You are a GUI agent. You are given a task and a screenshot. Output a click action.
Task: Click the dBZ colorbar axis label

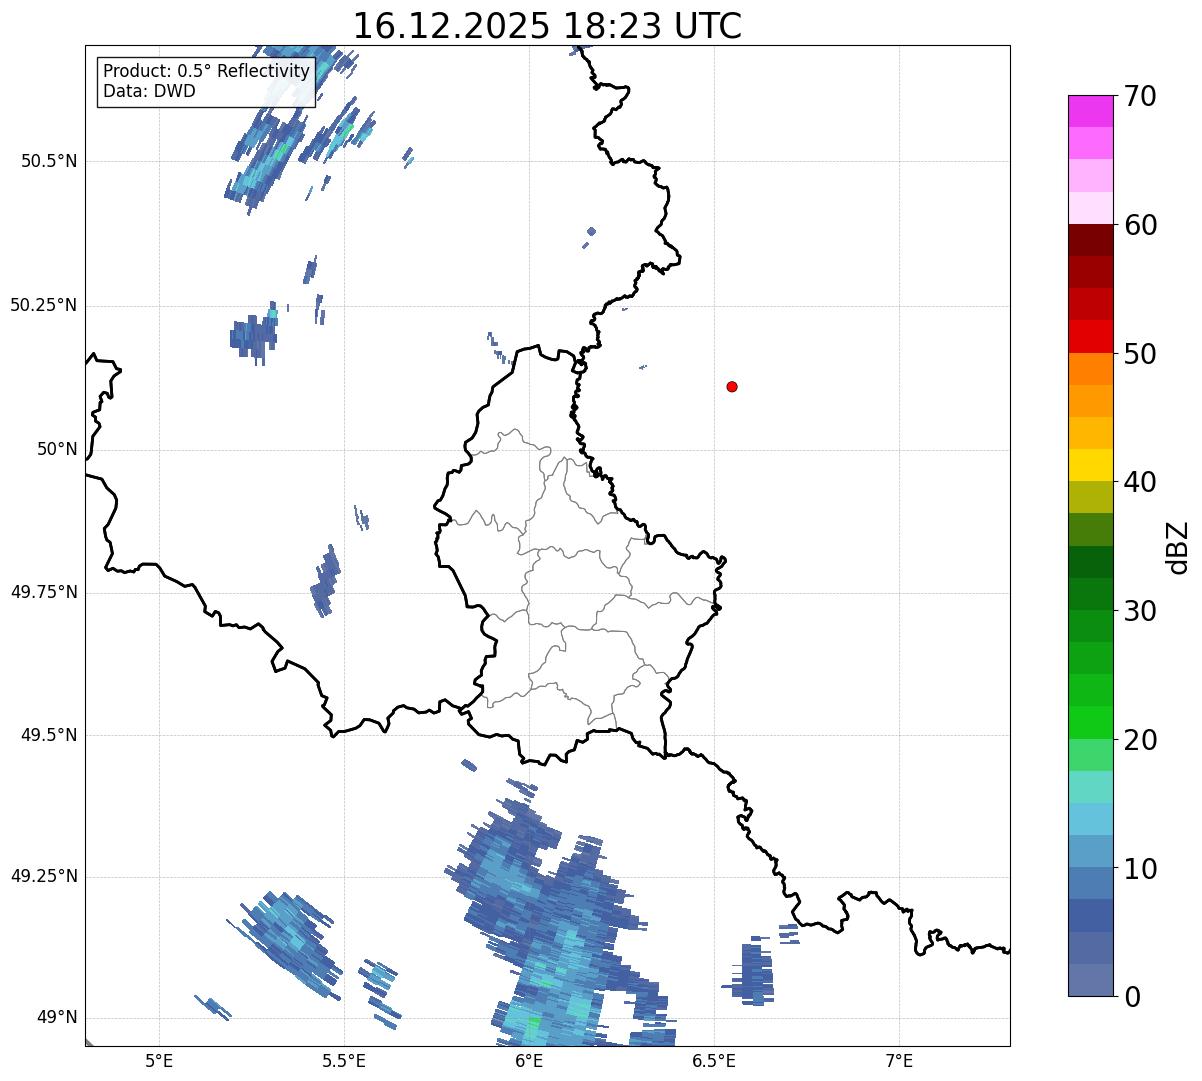click(x=1179, y=546)
